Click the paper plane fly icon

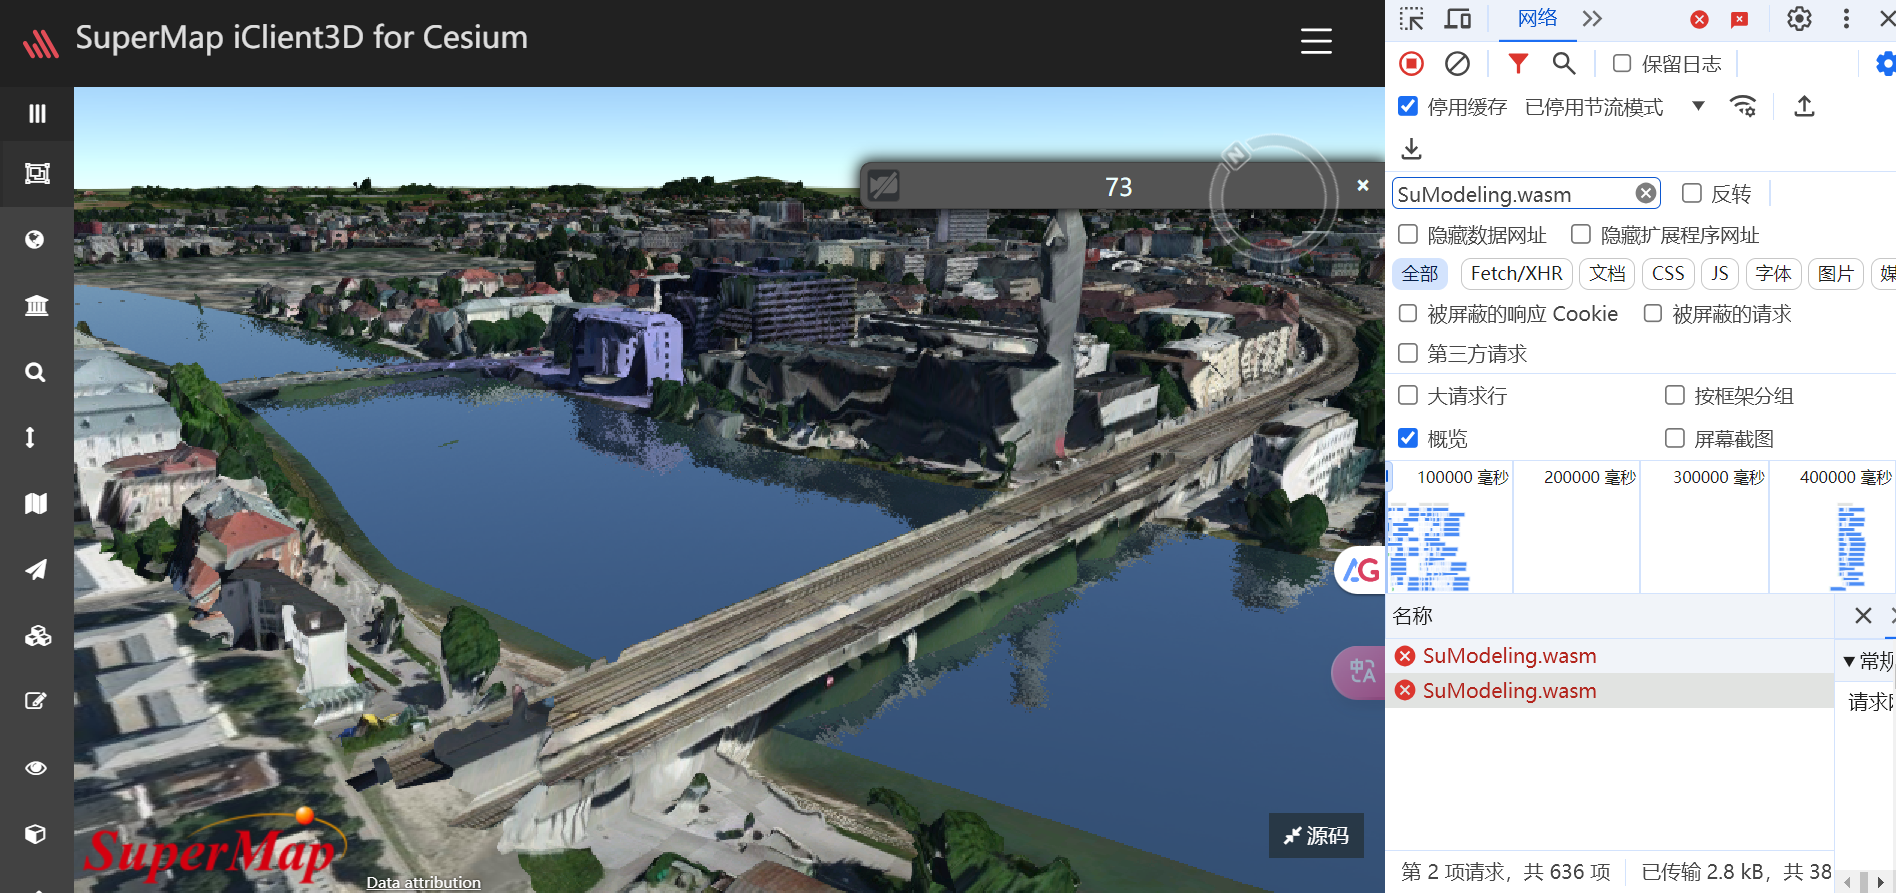coord(36,569)
